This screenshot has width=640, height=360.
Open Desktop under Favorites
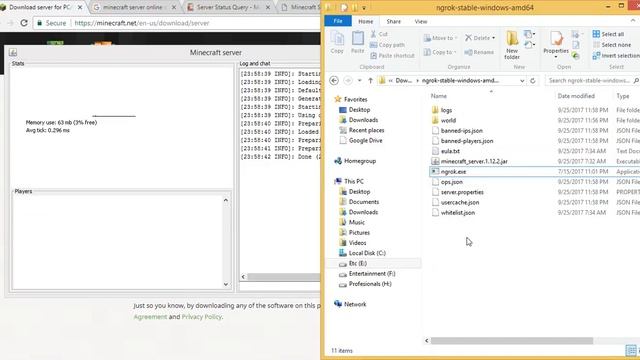[x=359, y=110]
